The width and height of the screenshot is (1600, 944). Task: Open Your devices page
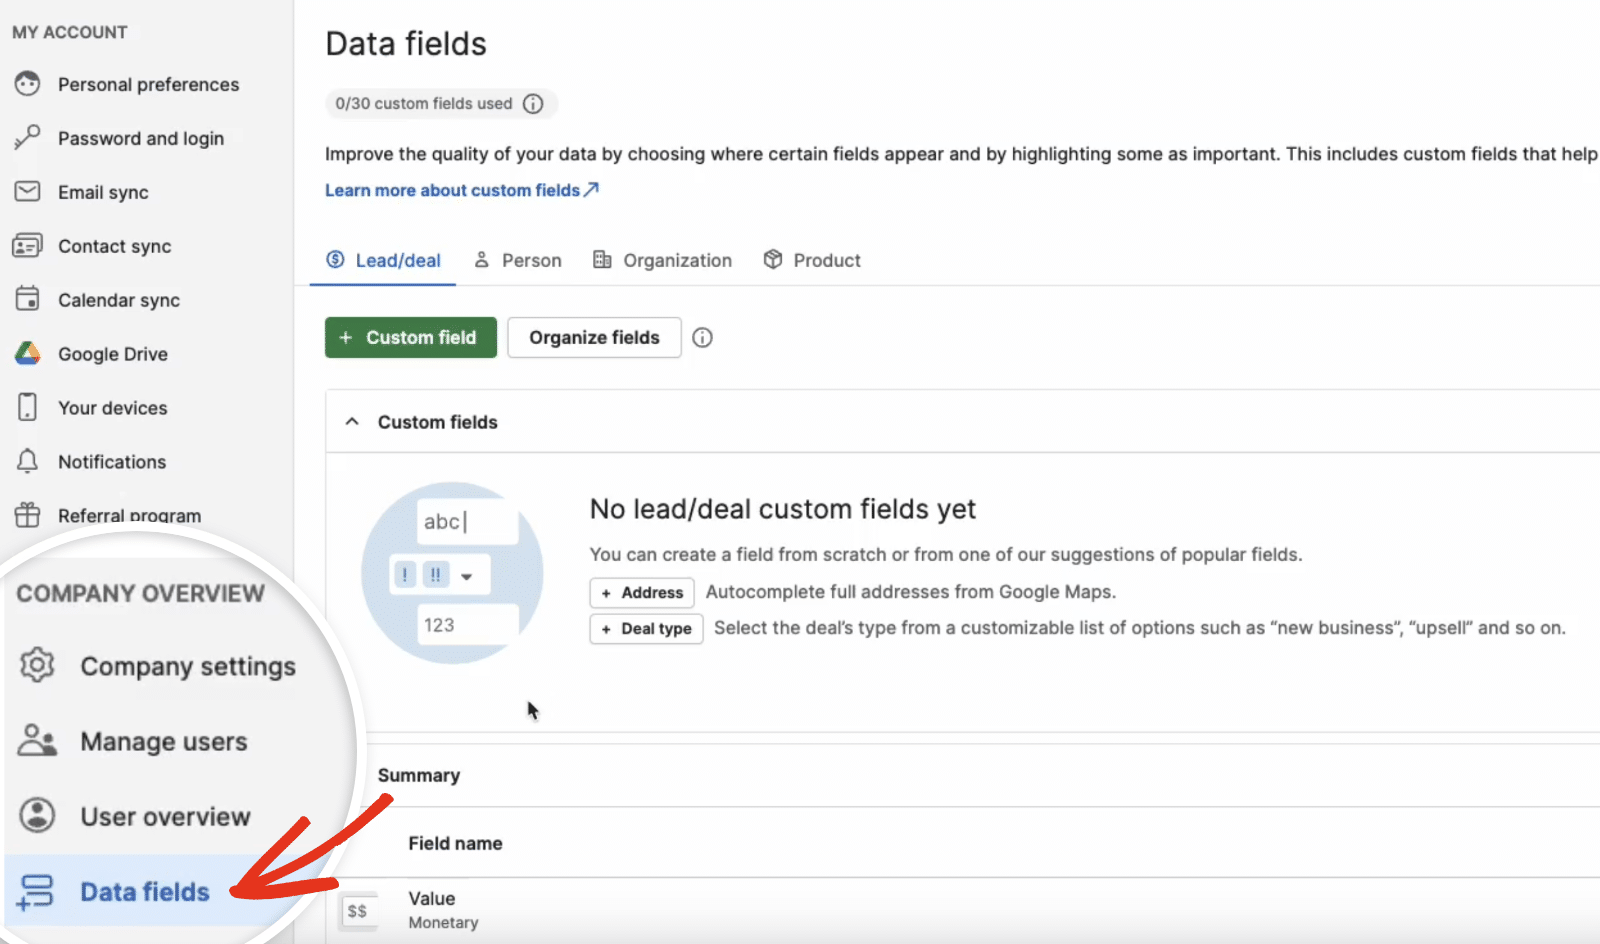coord(113,408)
